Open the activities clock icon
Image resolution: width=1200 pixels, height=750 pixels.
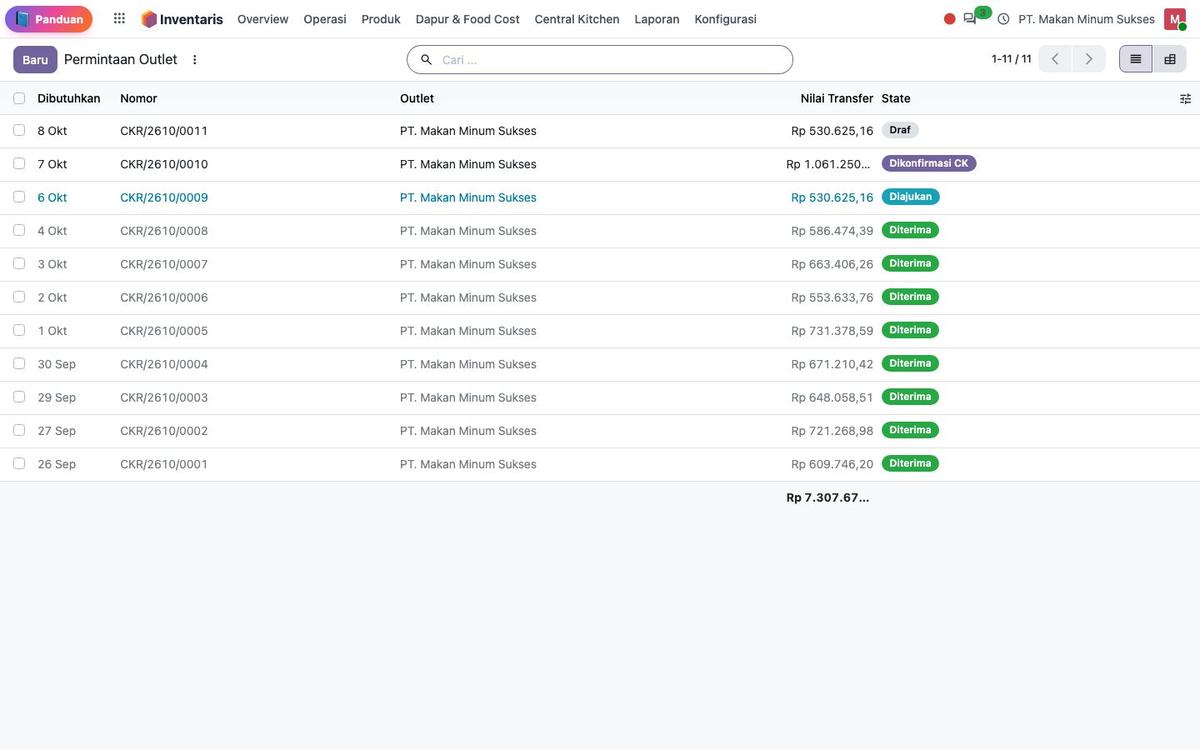[x=1003, y=19]
